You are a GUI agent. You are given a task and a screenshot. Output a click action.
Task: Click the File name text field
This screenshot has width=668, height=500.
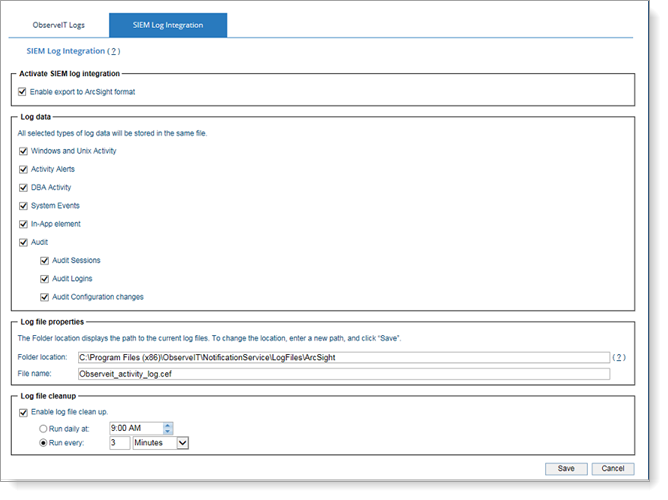343,374
